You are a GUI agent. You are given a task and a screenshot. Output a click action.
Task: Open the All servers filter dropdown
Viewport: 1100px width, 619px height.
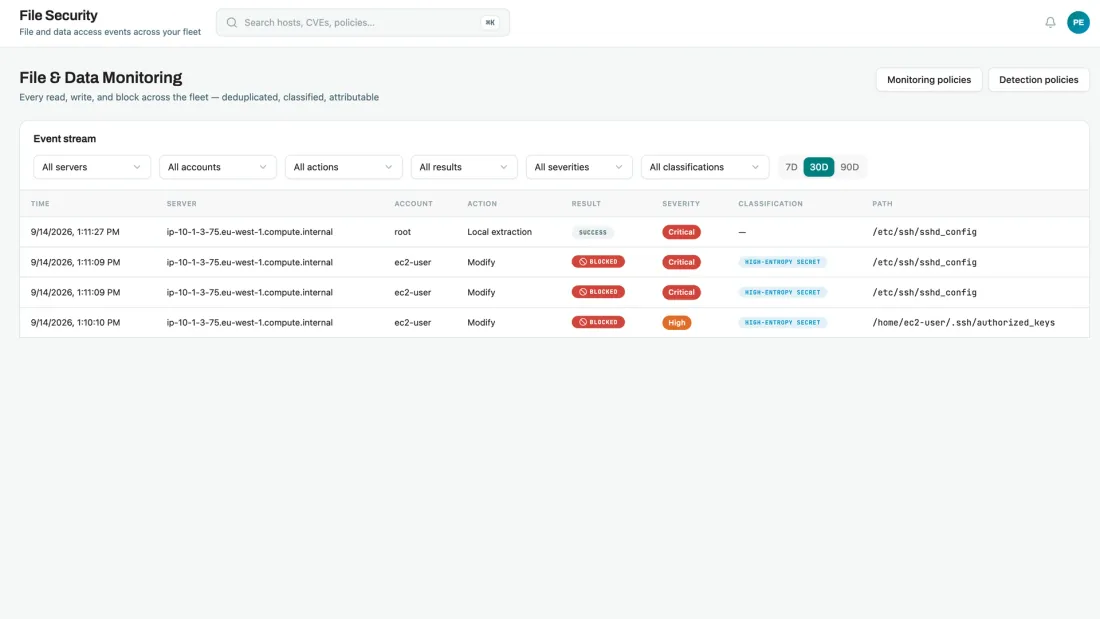(x=92, y=167)
